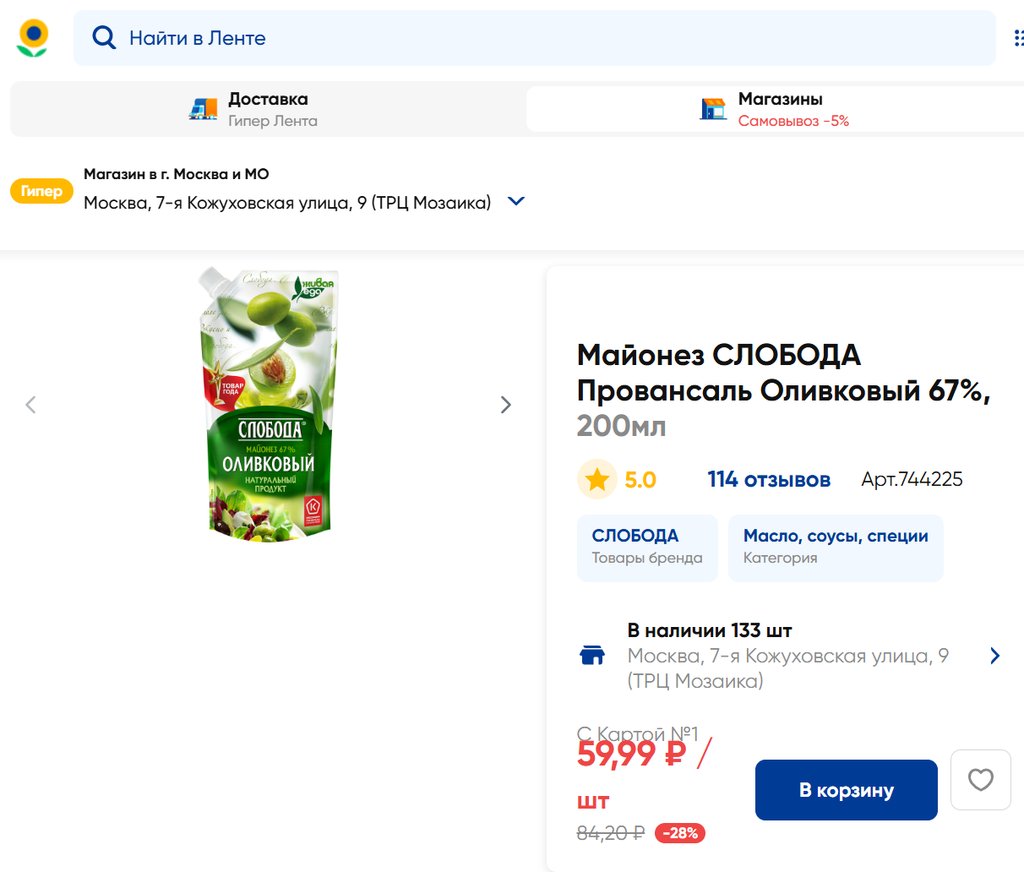Open the grid menu icon

click(1016, 38)
